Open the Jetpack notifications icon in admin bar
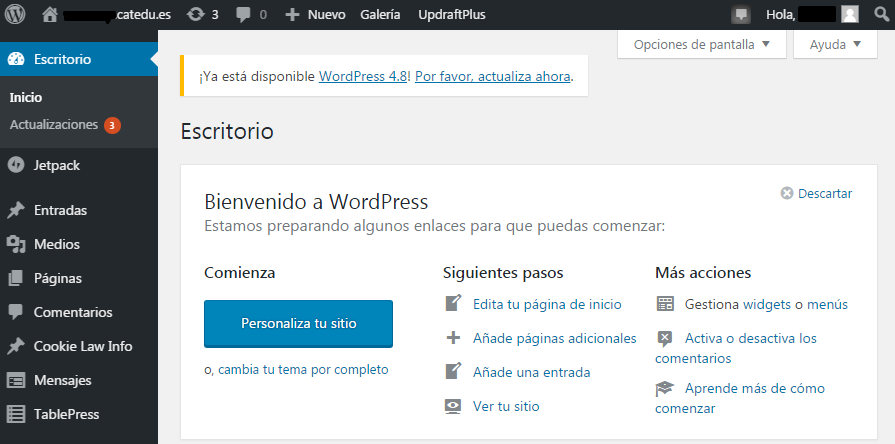The width and height of the screenshot is (895, 444). 741,15
